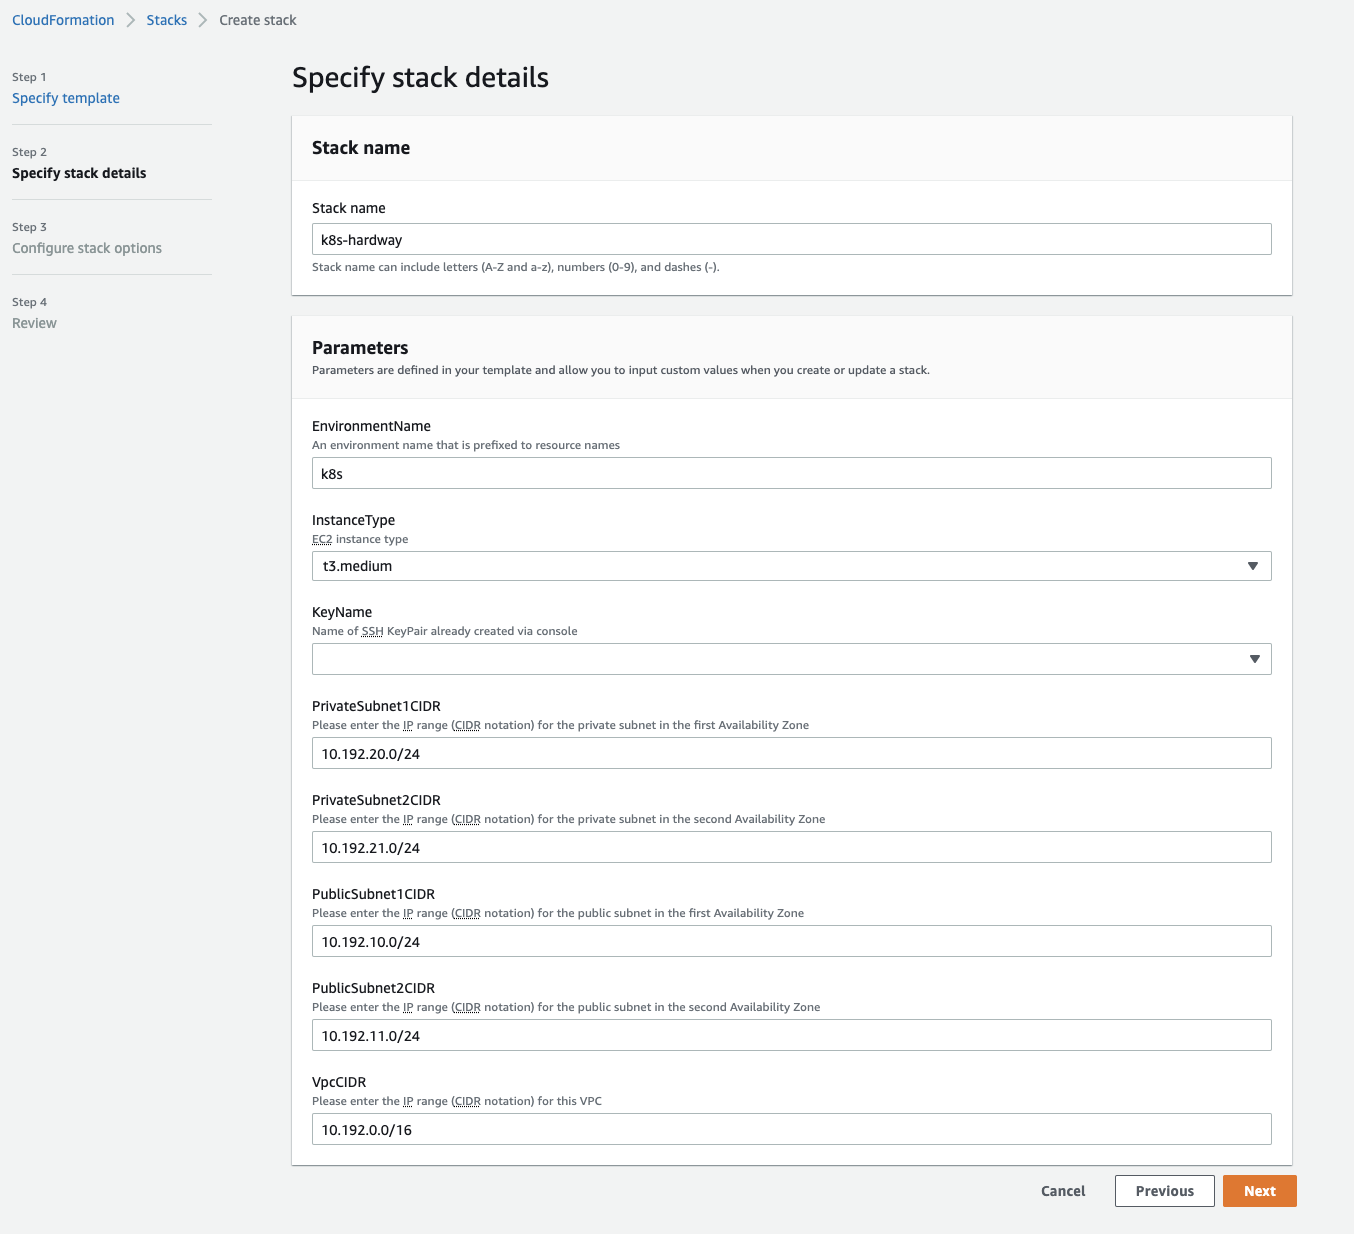Select the Configure stack options step

click(x=87, y=248)
